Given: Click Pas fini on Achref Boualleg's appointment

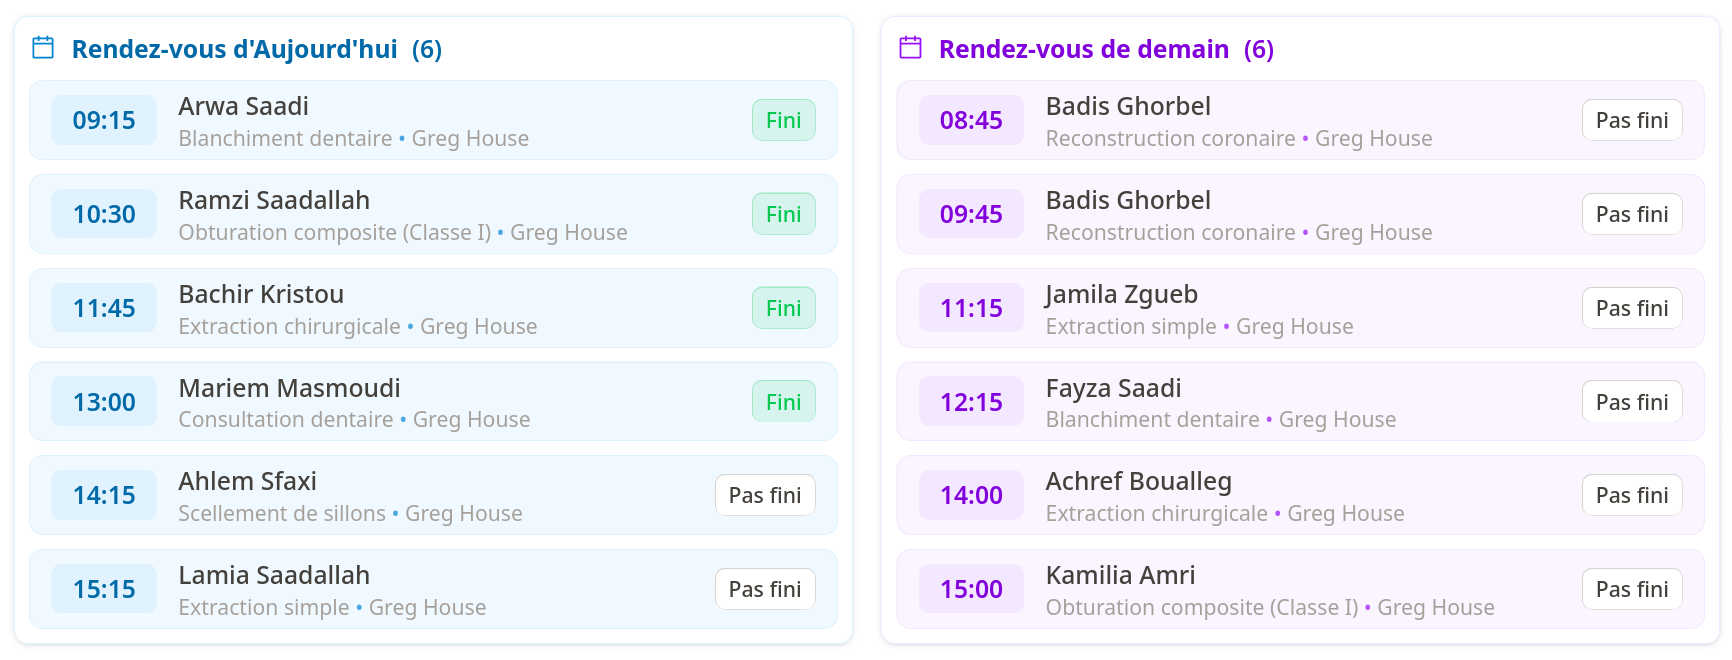Looking at the screenshot, I should (x=1632, y=495).
